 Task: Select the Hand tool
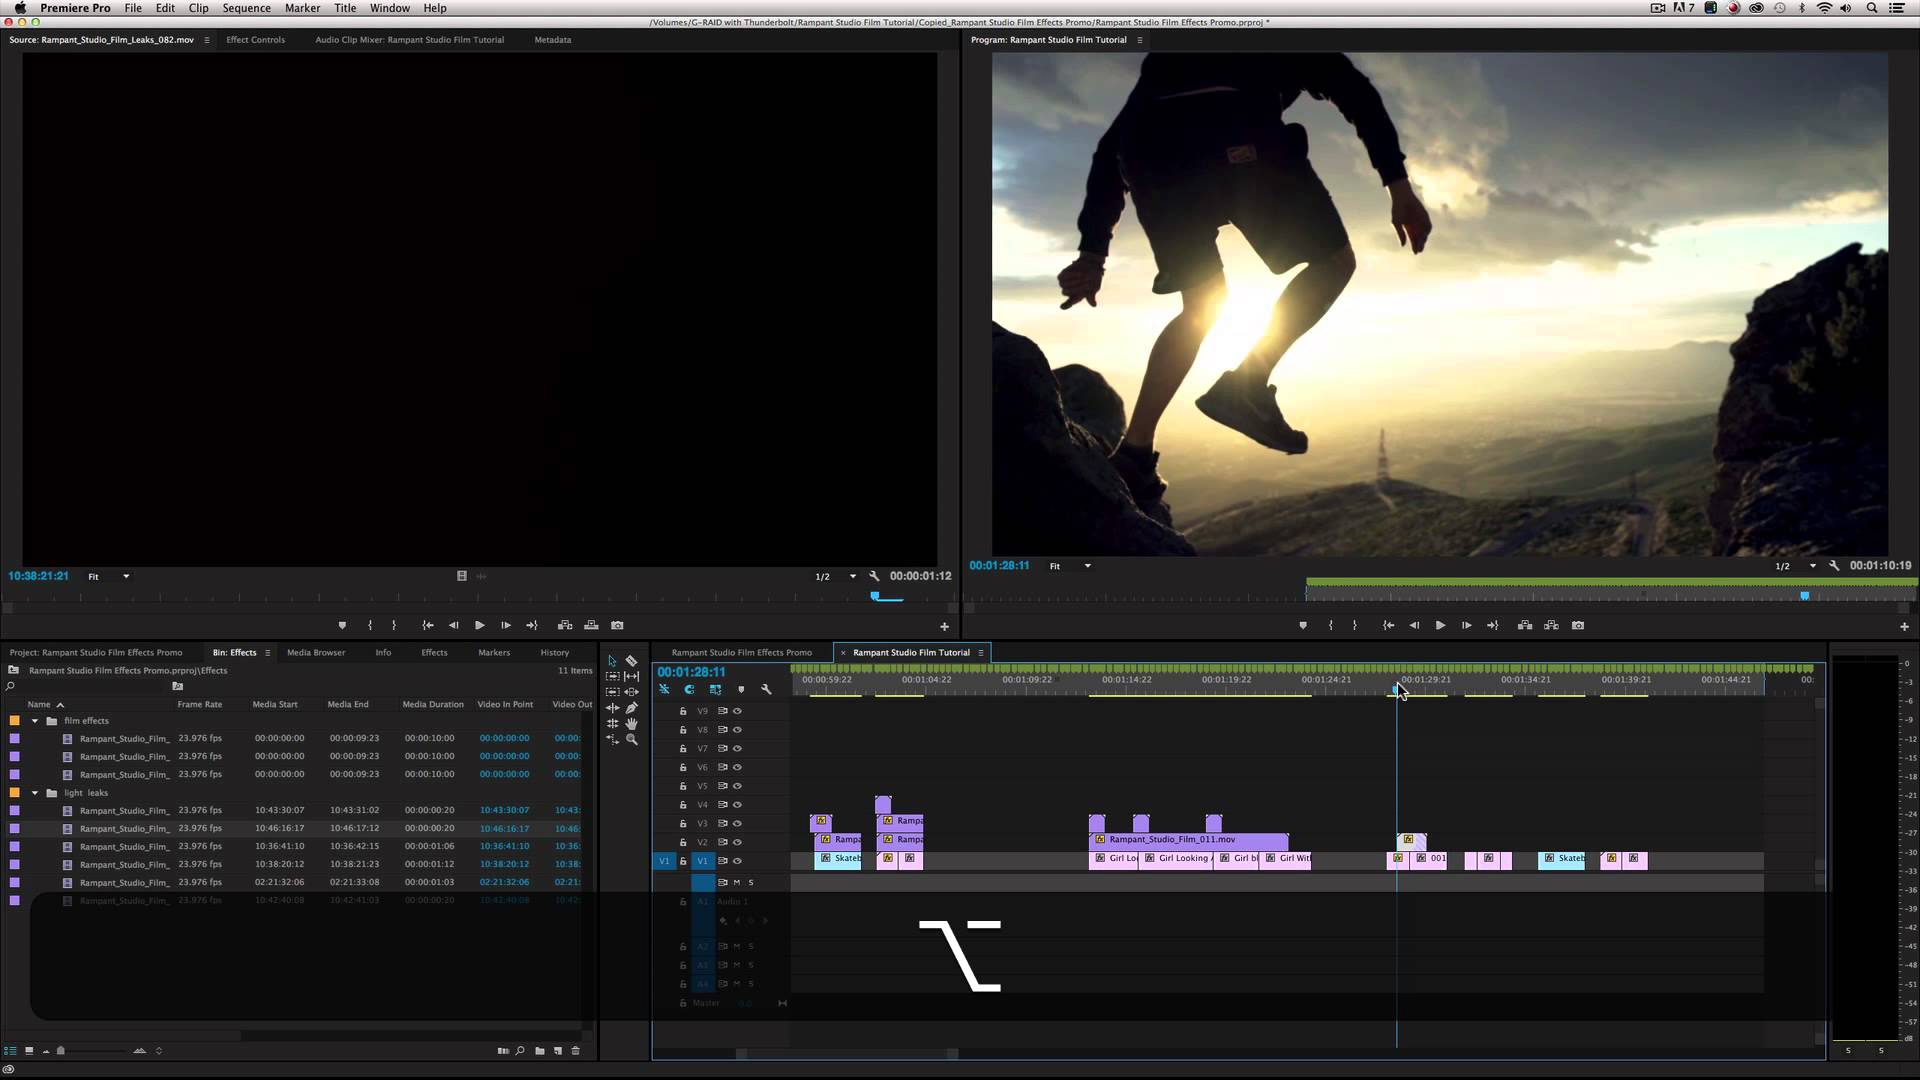pyautogui.click(x=632, y=724)
